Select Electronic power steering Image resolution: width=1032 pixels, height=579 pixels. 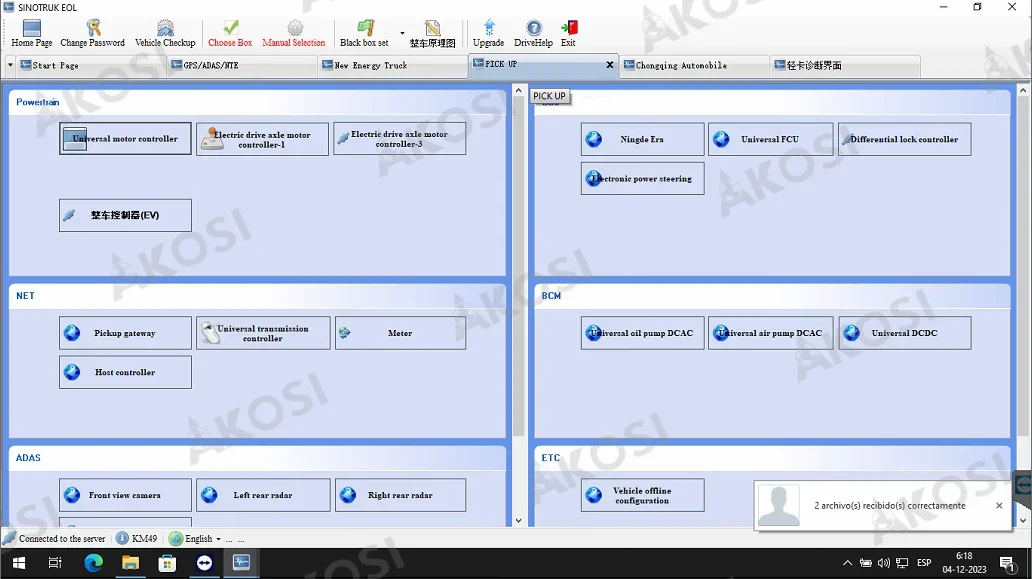[x=642, y=178]
